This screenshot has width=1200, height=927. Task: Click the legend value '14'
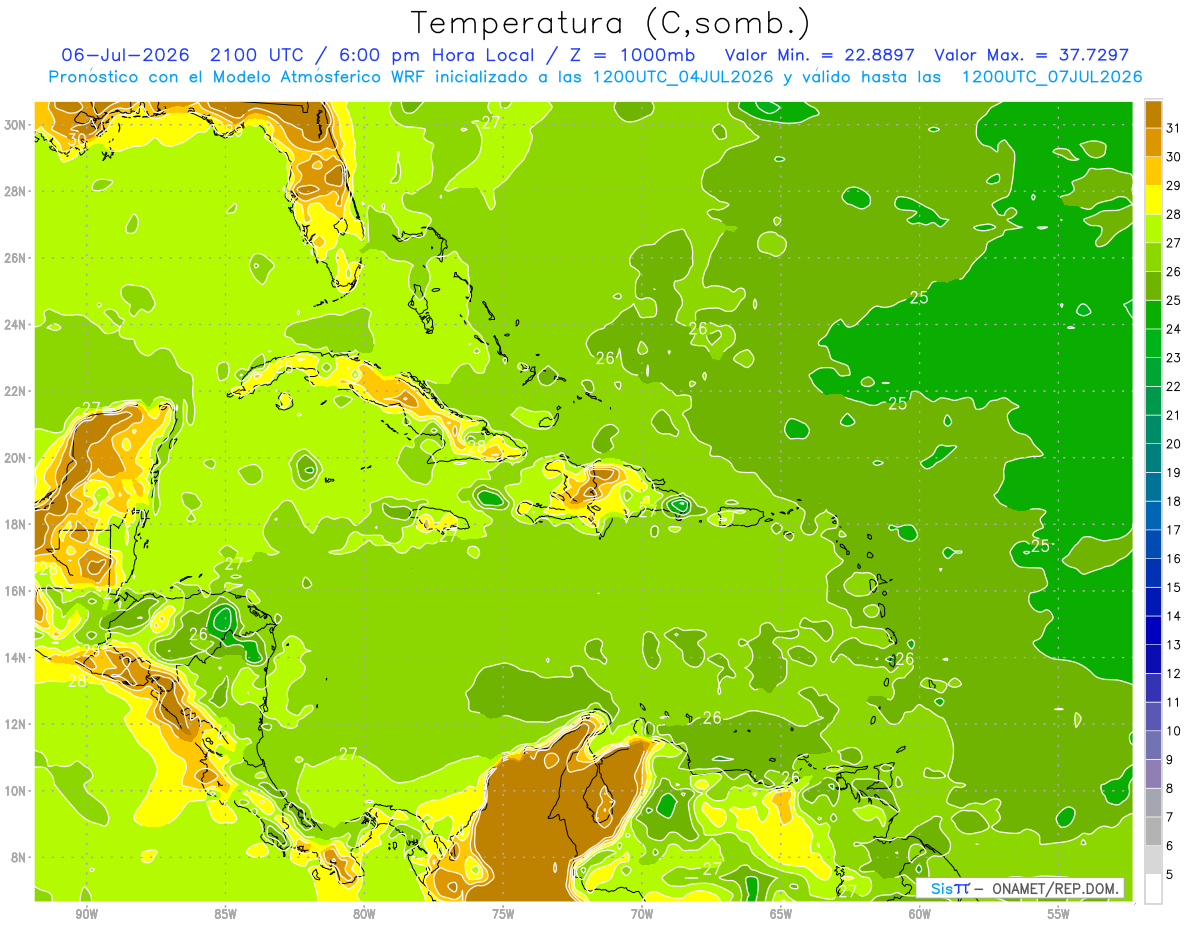coord(1174,616)
